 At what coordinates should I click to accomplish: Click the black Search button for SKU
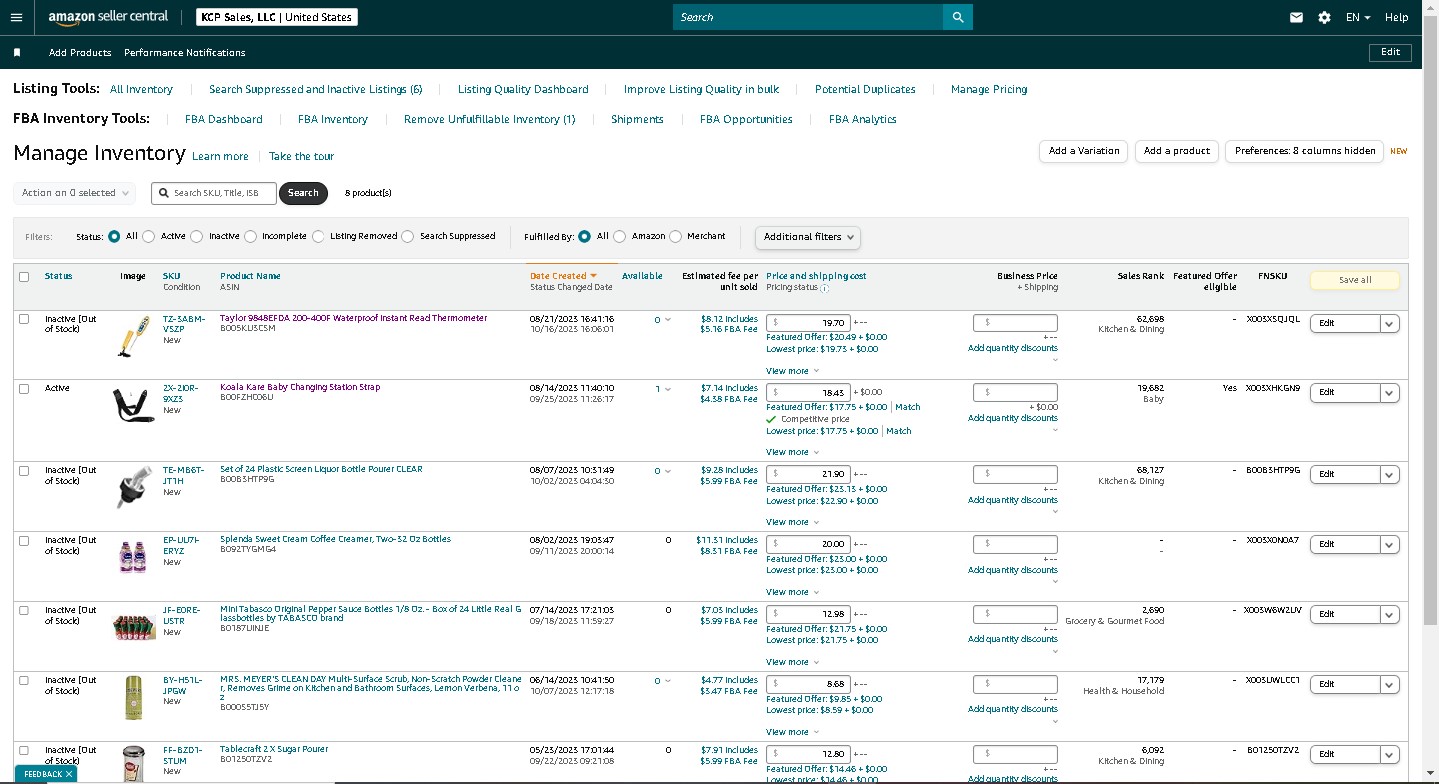coord(303,193)
